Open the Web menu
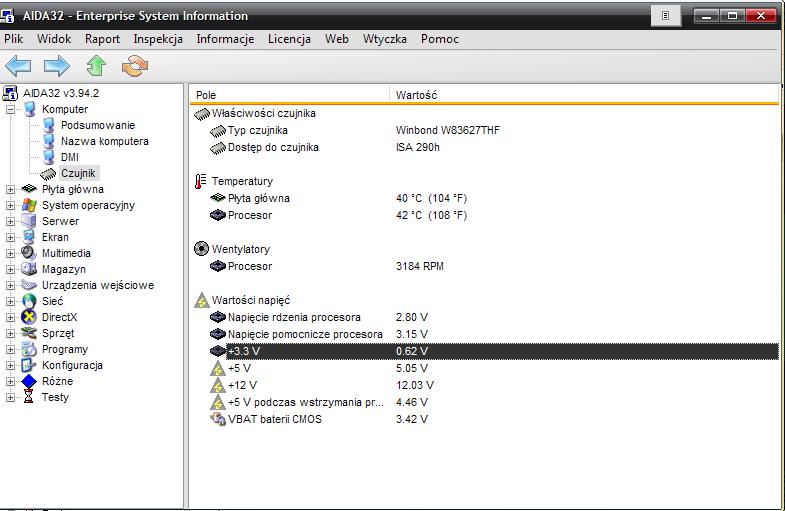The image size is (785, 511). tap(336, 39)
